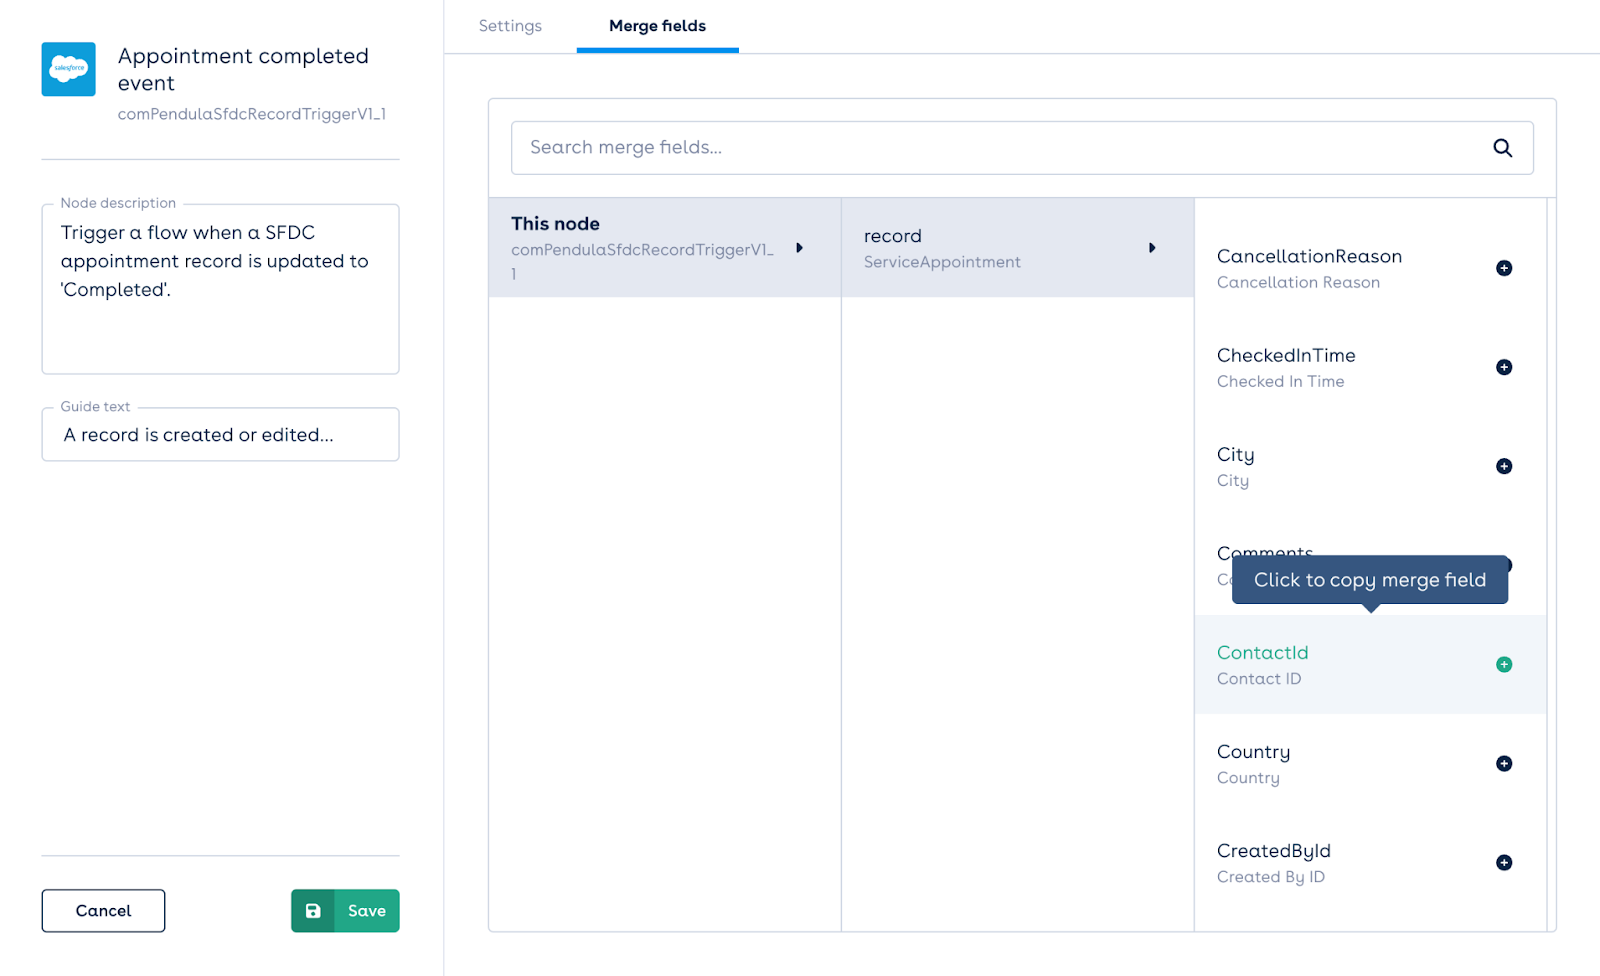1600x976 pixels.
Task: Click the search magnifier icon
Action: (1502, 148)
